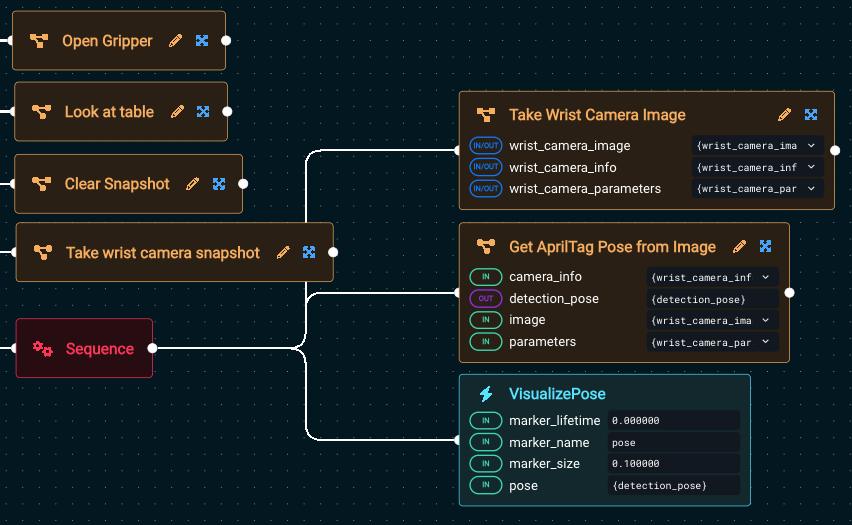Viewport: 852px width, 525px height.
Task: Open the image port value dropdown
Action: (712, 321)
